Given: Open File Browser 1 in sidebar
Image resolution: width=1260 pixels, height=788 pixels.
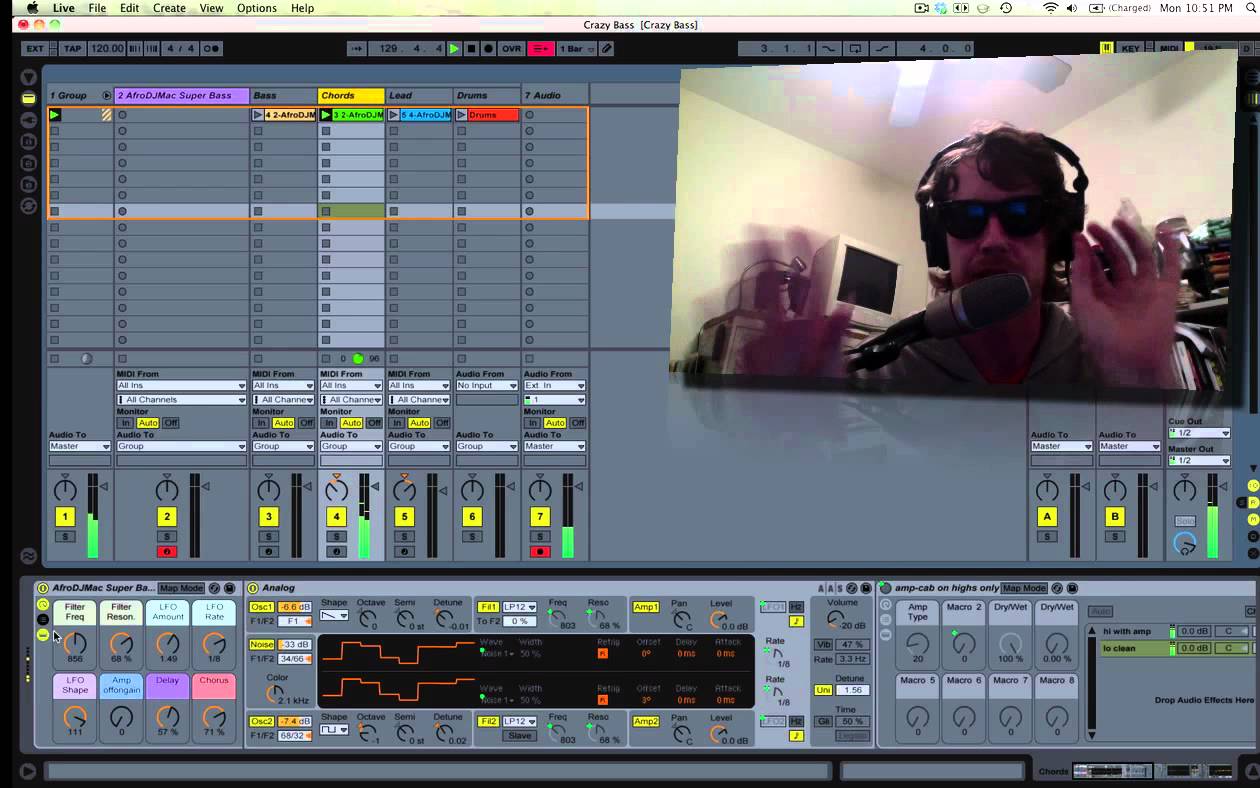Looking at the screenshot, I should 29,141.
